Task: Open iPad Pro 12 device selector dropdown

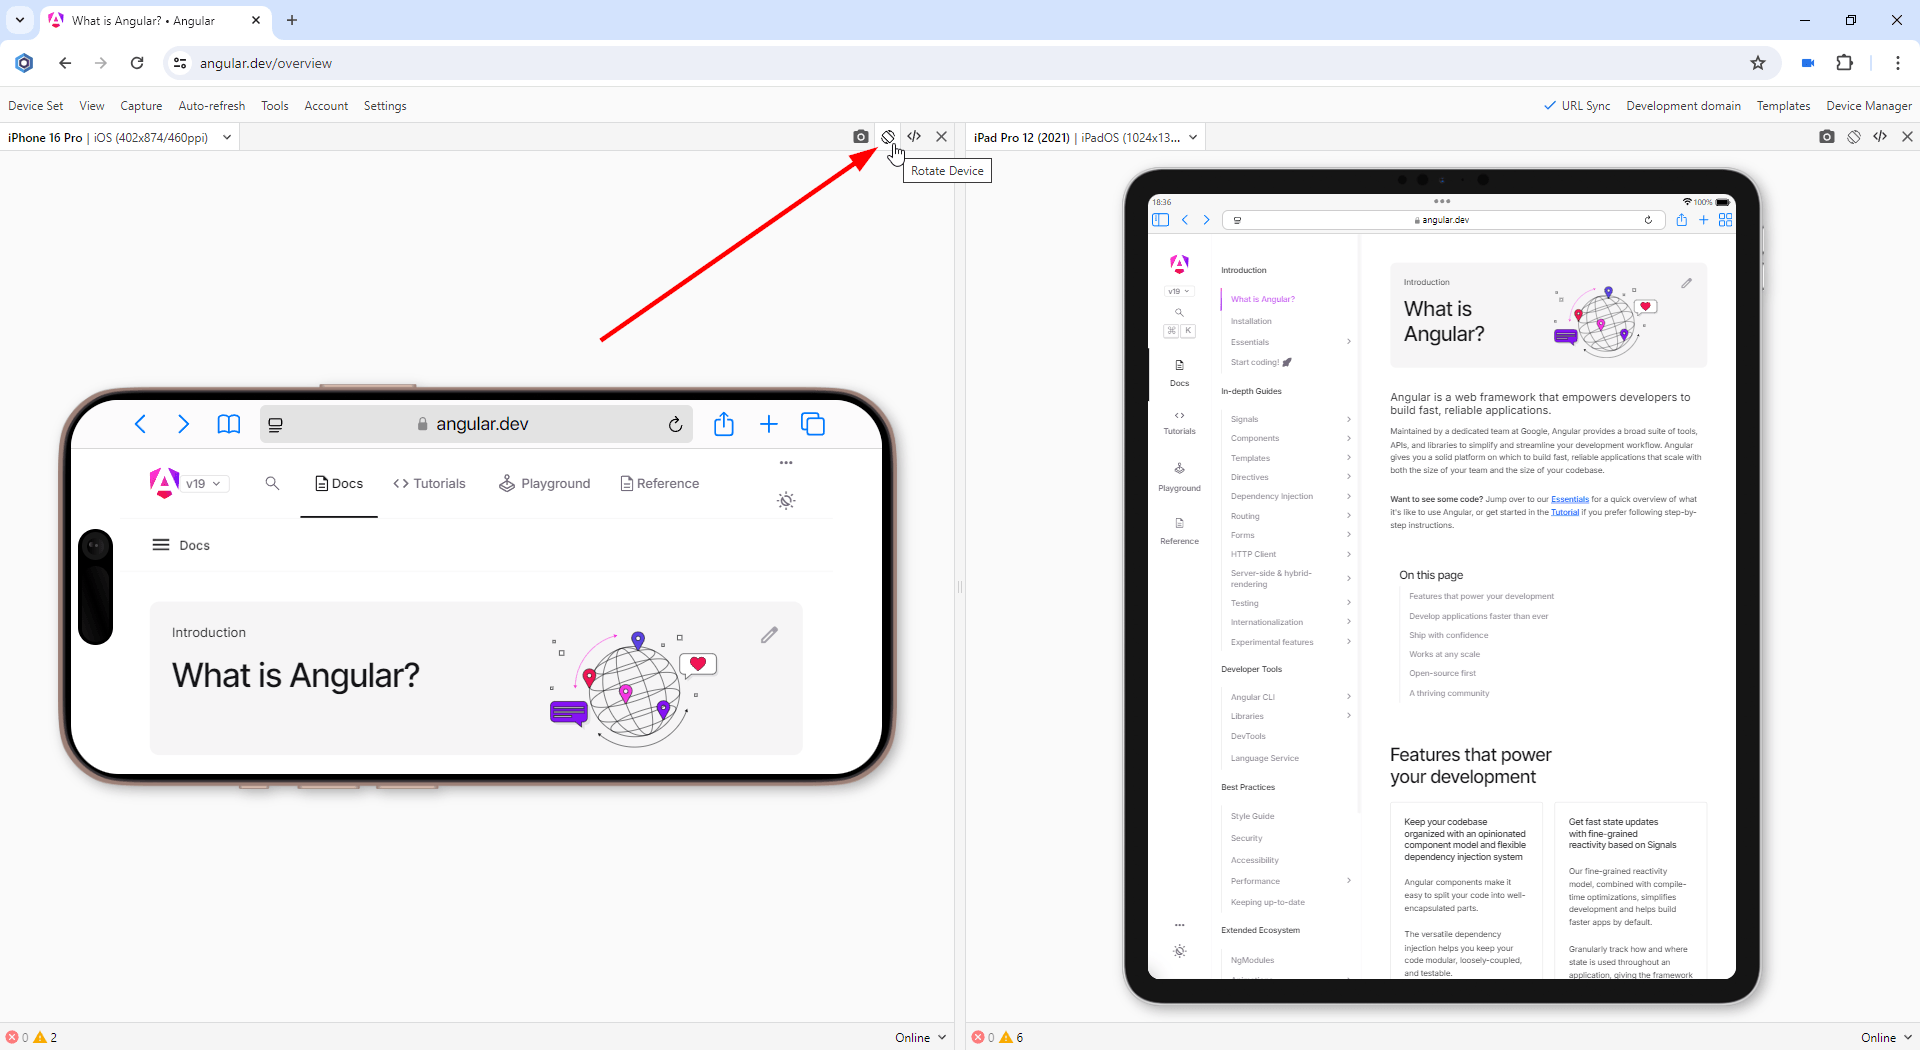Action: 1193,138
